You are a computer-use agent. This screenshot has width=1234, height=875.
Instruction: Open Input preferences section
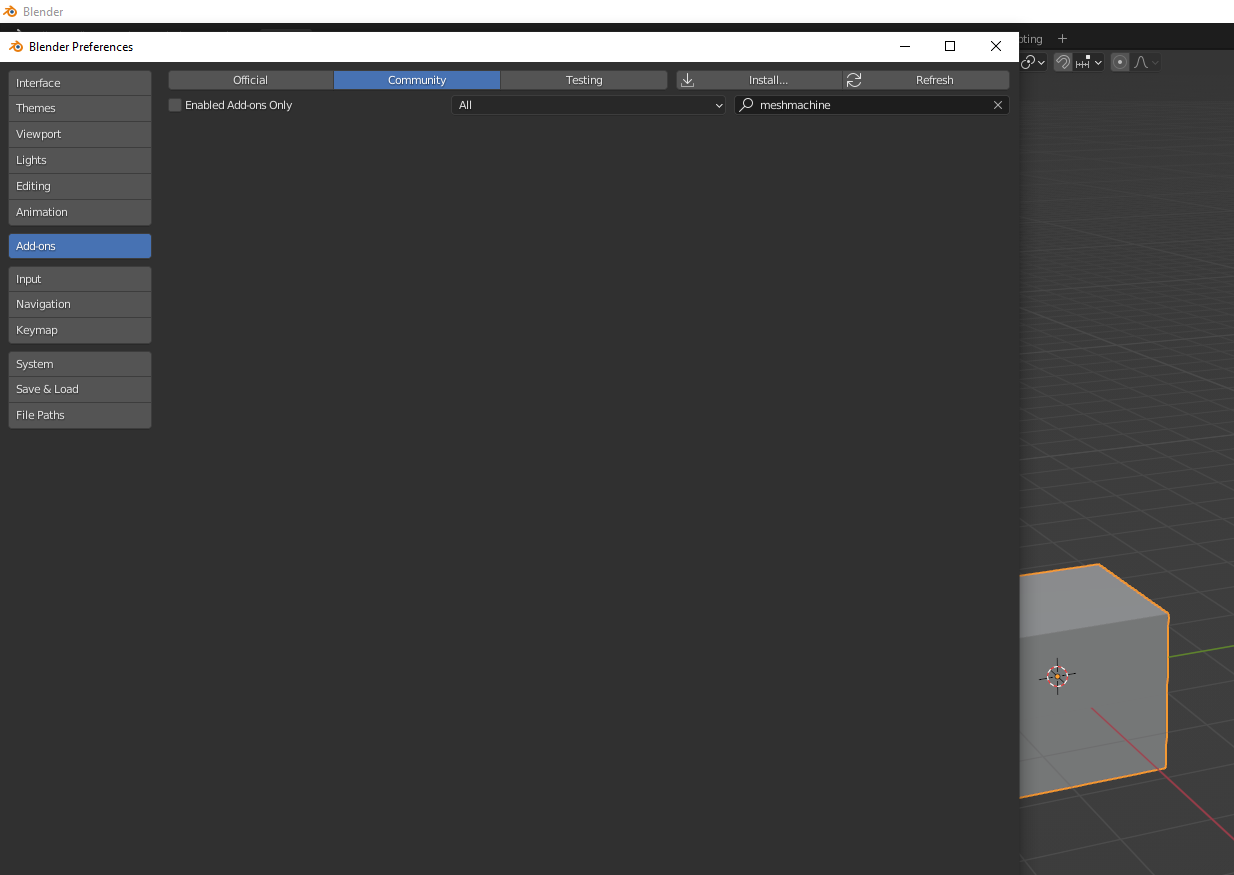[80, 279]
